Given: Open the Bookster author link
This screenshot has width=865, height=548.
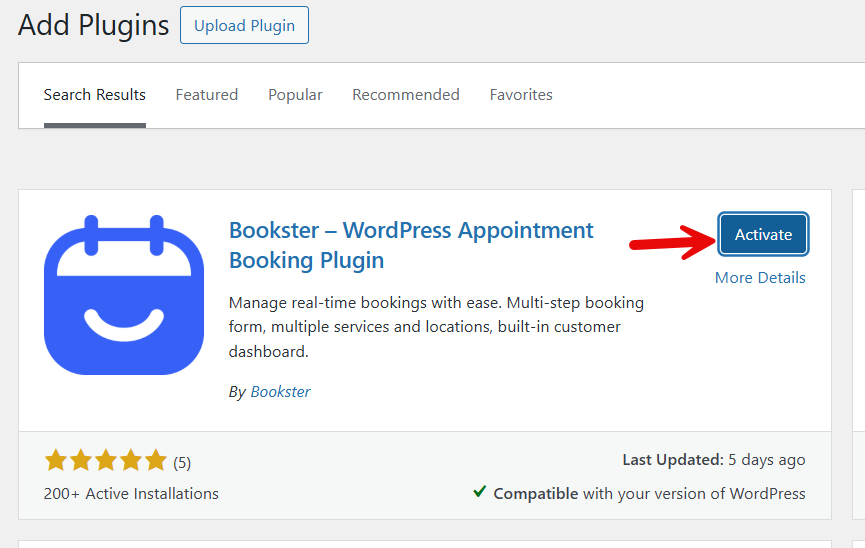Looking at the screenshot, I should pos(280,392).
